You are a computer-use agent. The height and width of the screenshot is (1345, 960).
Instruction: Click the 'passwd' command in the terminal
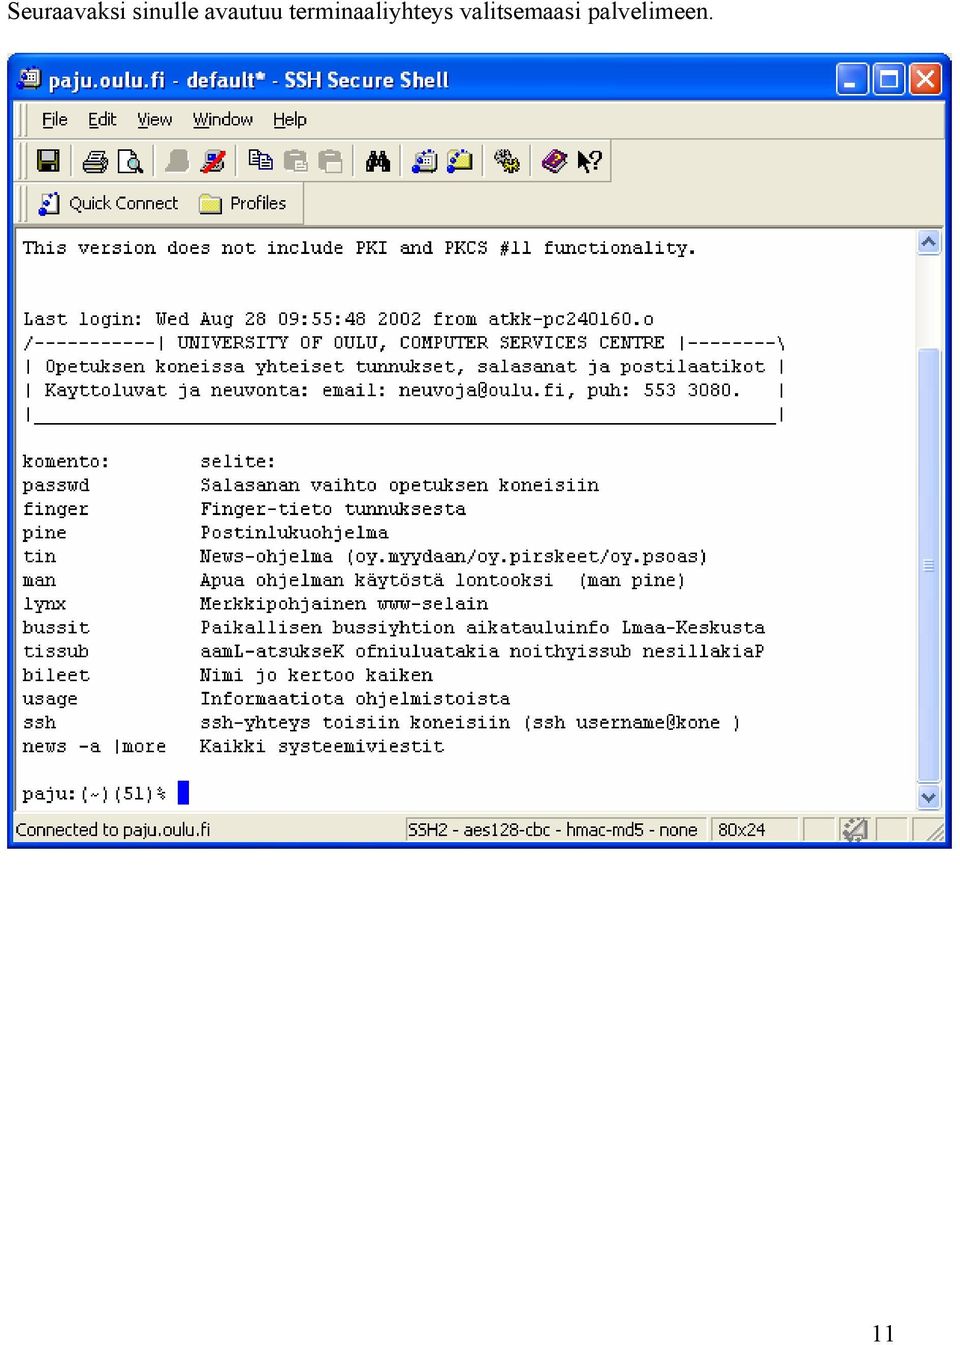(x=56, y=486)
